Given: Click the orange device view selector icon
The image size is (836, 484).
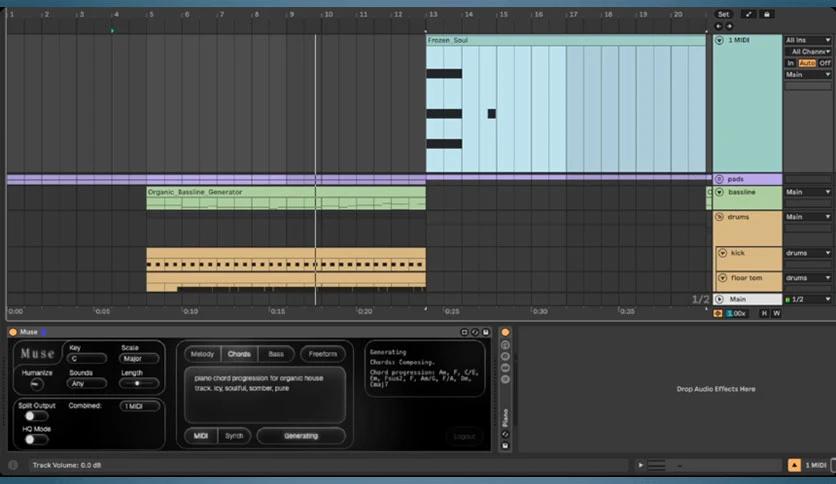Looking at the screenshot, I should click(x=794, y=465).
